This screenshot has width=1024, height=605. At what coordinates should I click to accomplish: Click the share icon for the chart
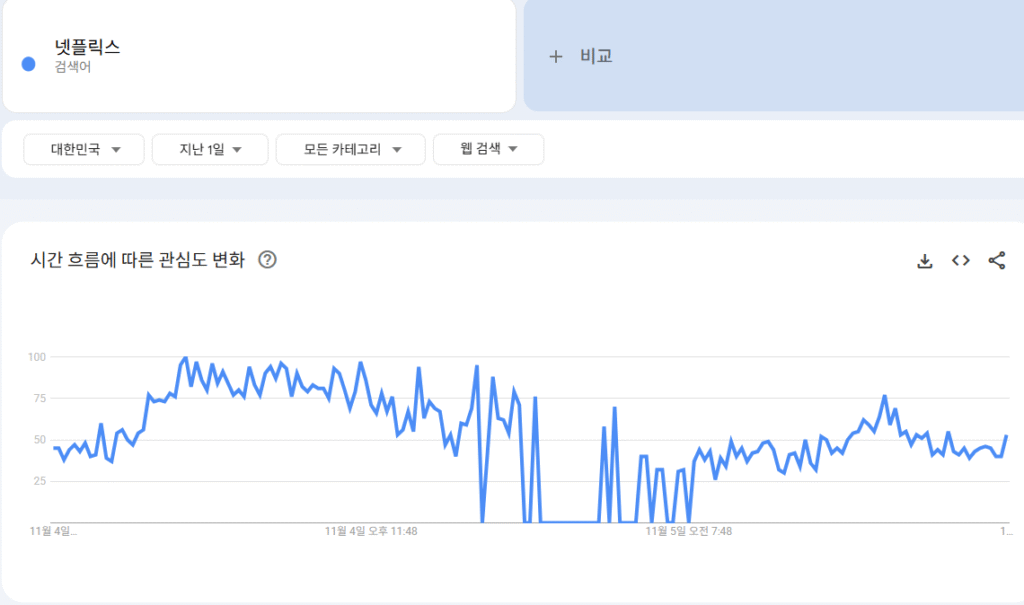pos(997,261)
